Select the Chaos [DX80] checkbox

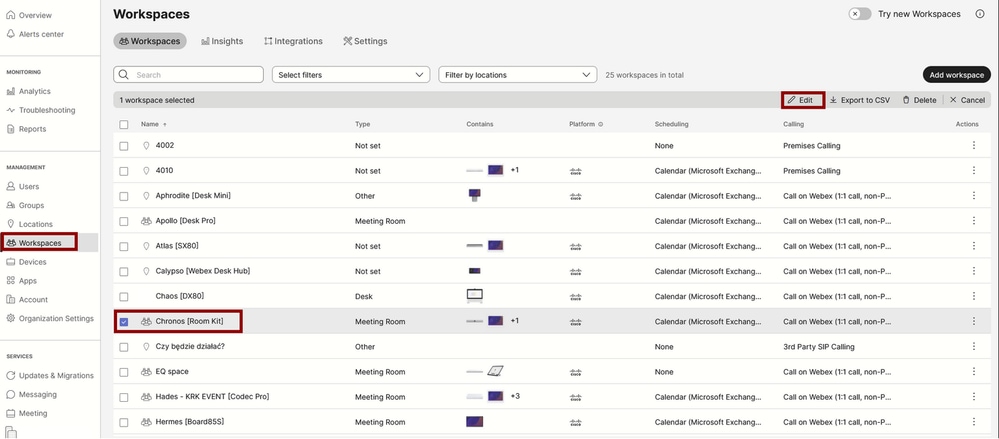[124, 296]
